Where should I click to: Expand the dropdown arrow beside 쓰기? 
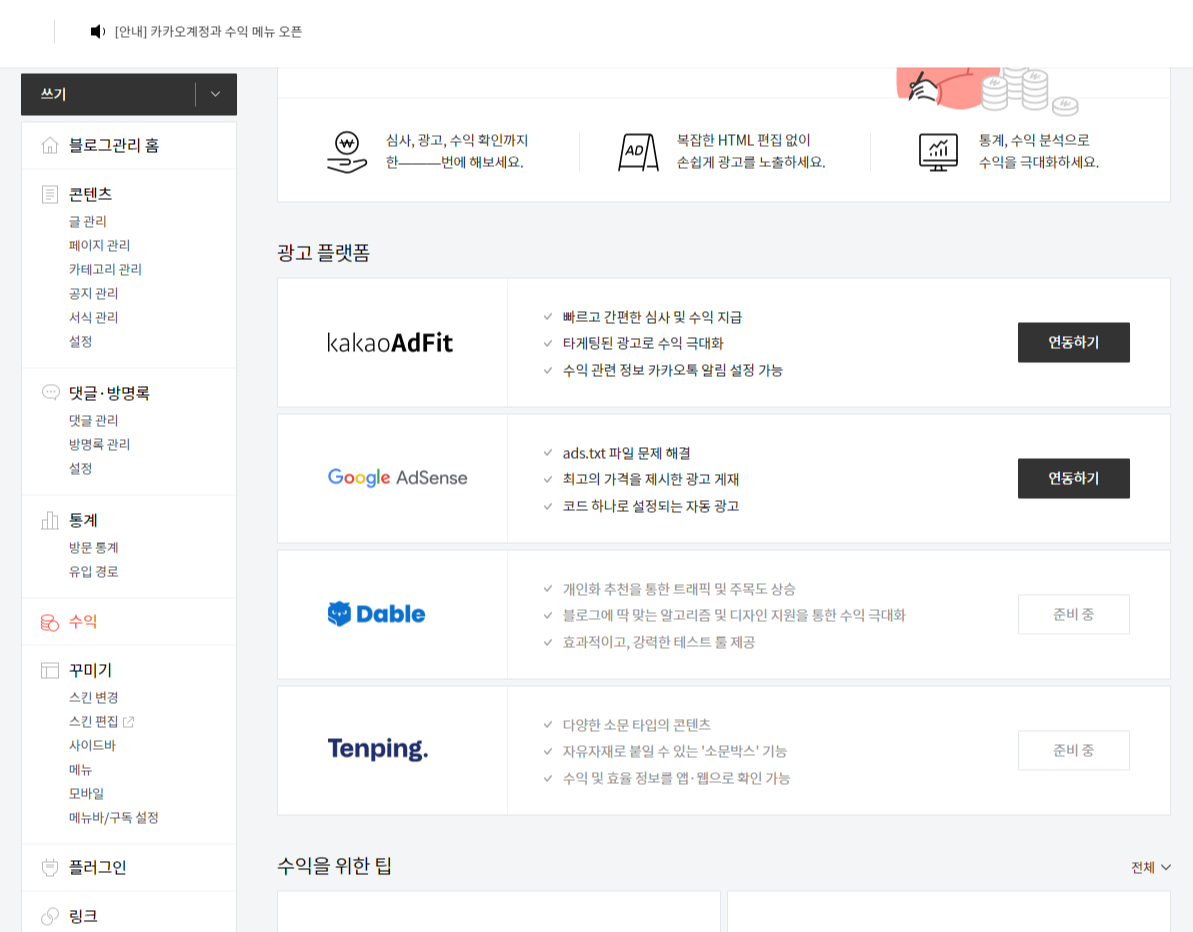pos(215,94)
